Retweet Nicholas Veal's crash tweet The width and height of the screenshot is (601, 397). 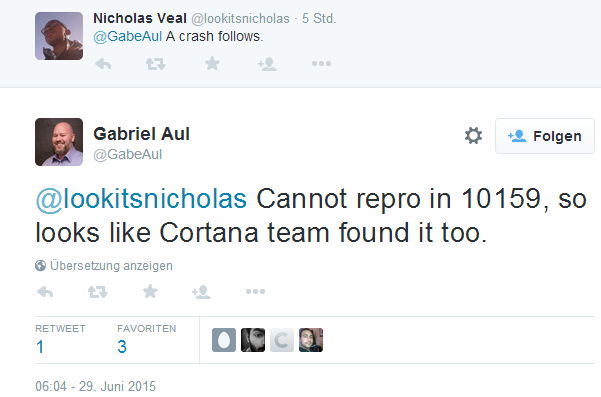(156, 64)
